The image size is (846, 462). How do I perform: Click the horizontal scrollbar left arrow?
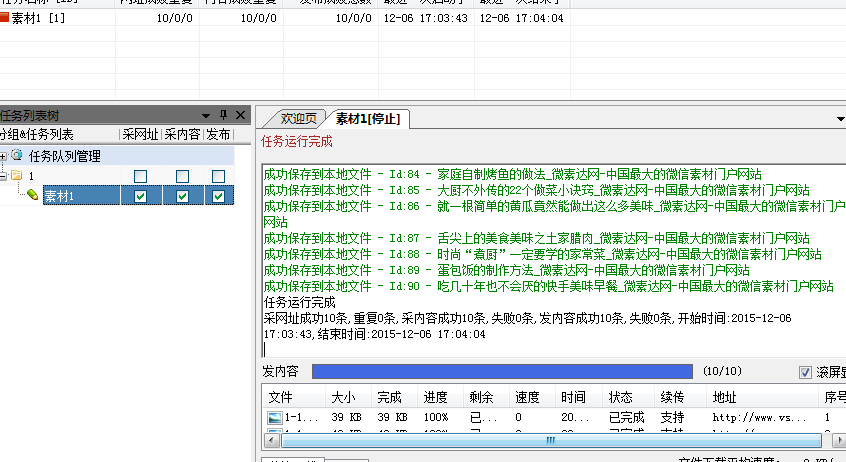(x=272, y=440)
